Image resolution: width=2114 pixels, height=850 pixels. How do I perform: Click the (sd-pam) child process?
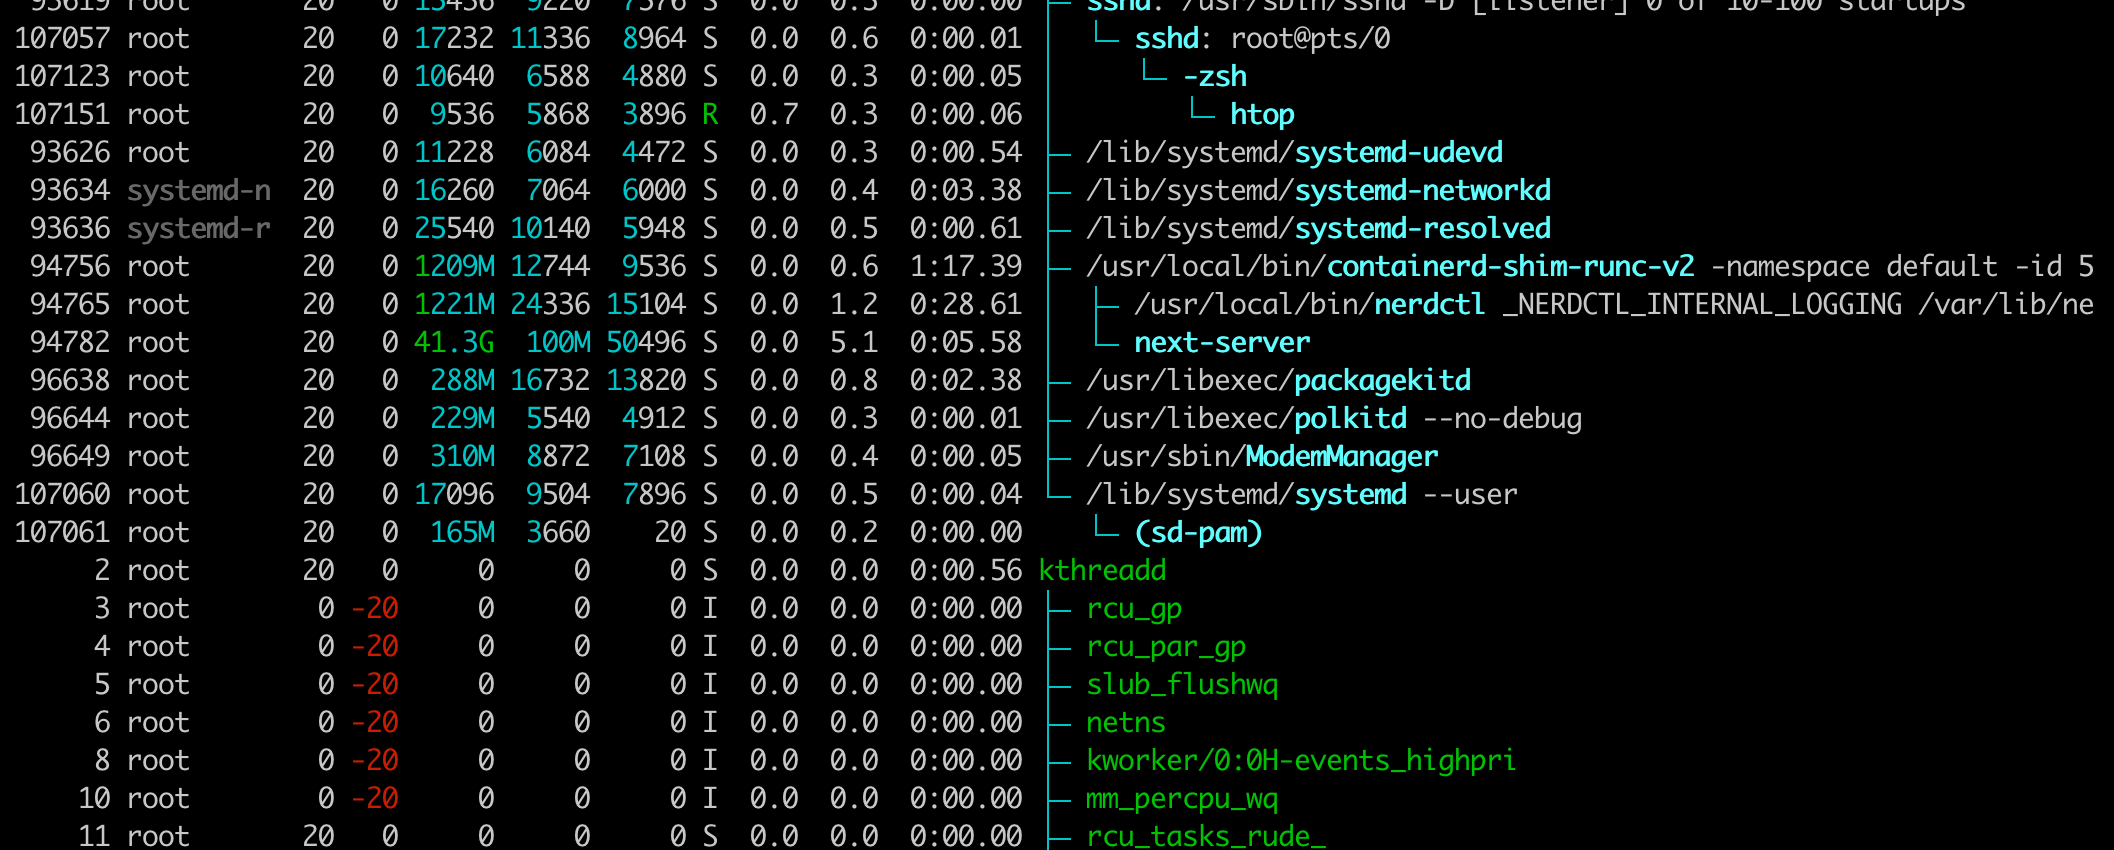point(1198,533)
